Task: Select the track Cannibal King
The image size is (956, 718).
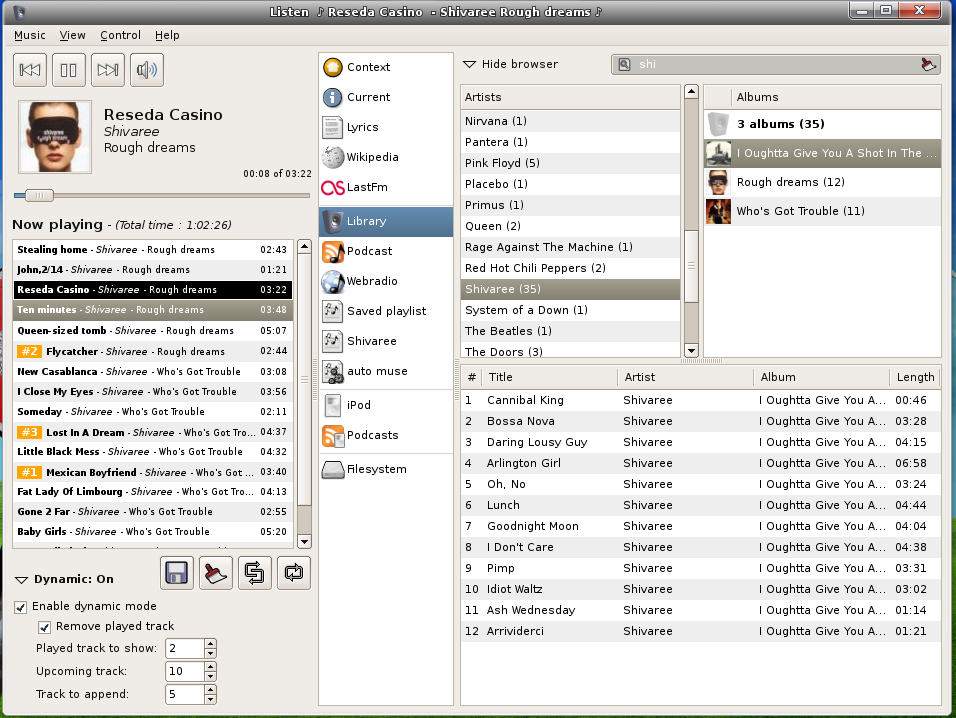Action: point(701,400)
